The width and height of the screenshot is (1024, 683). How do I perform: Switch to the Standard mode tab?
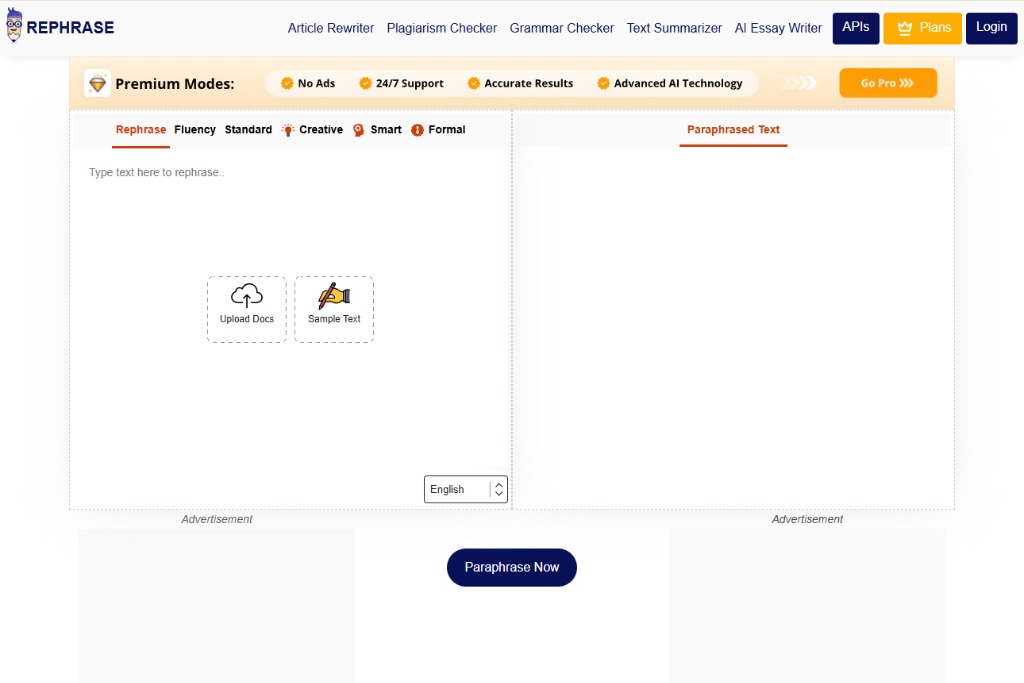tap(248, 130)
